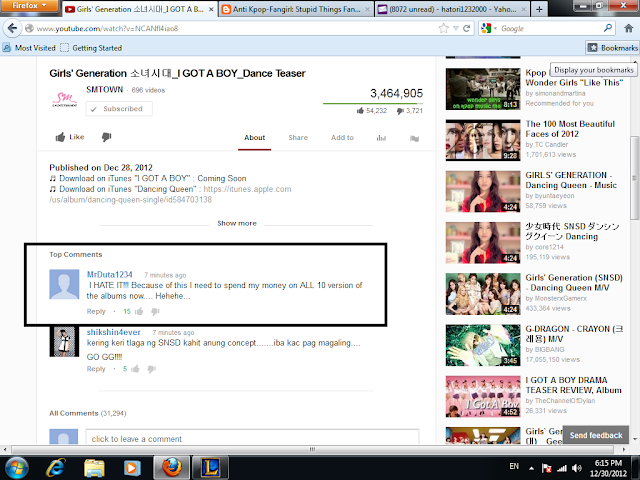Viewport: 640px width, 480px height.
Task: Switch to Anti Kpop-Fangirl browser tab
Action: (296, 9)
